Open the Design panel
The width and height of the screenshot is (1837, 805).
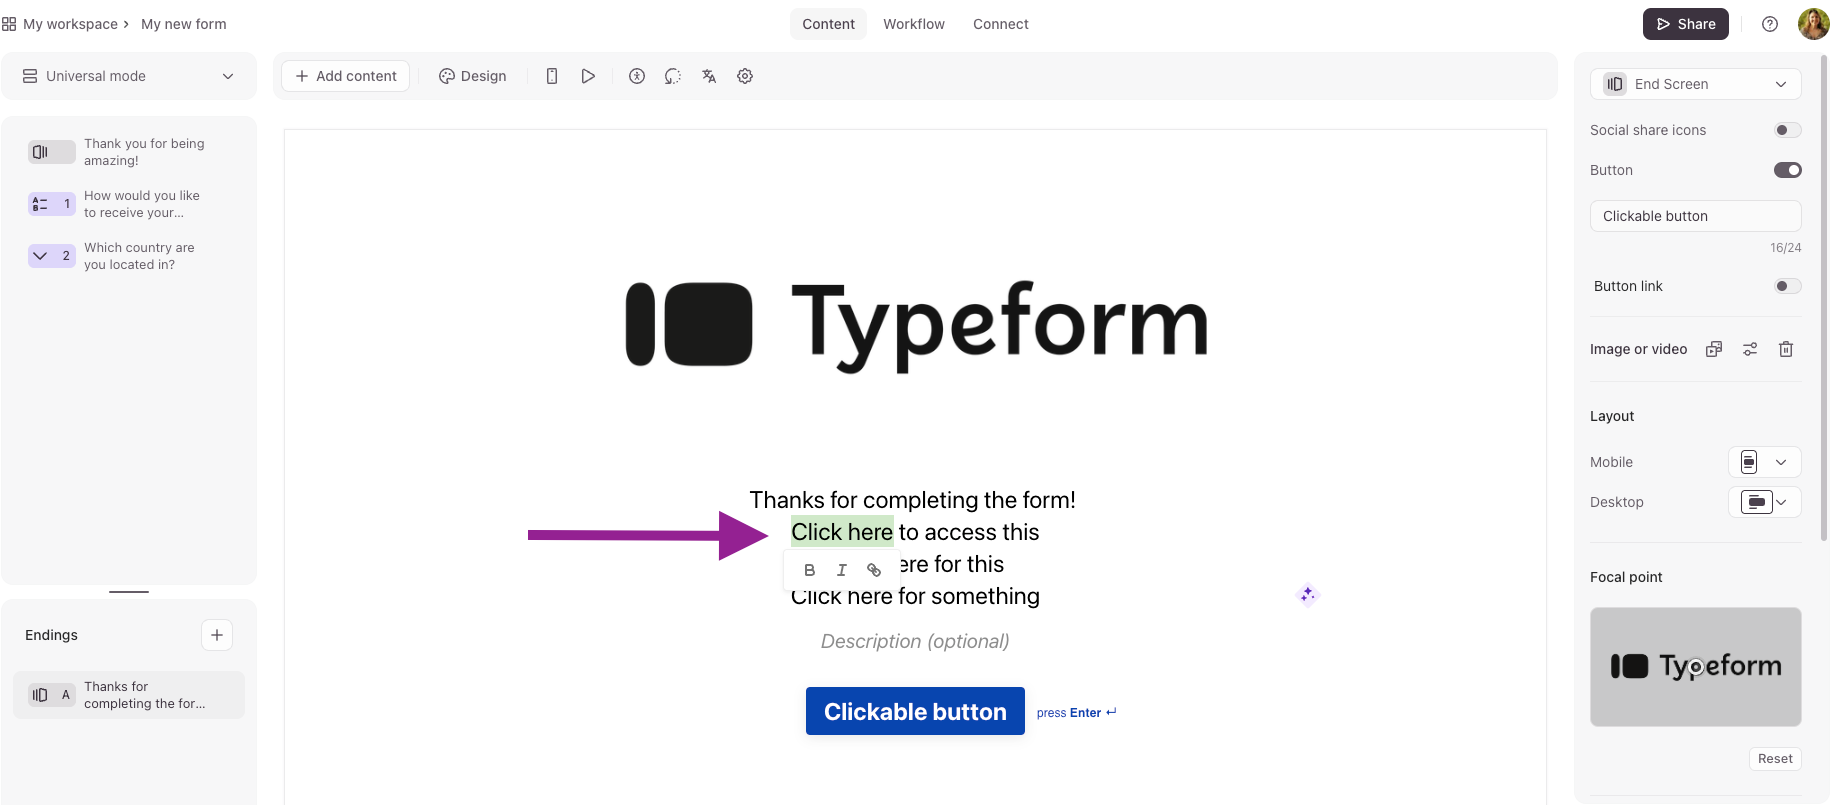click(473, 76)
